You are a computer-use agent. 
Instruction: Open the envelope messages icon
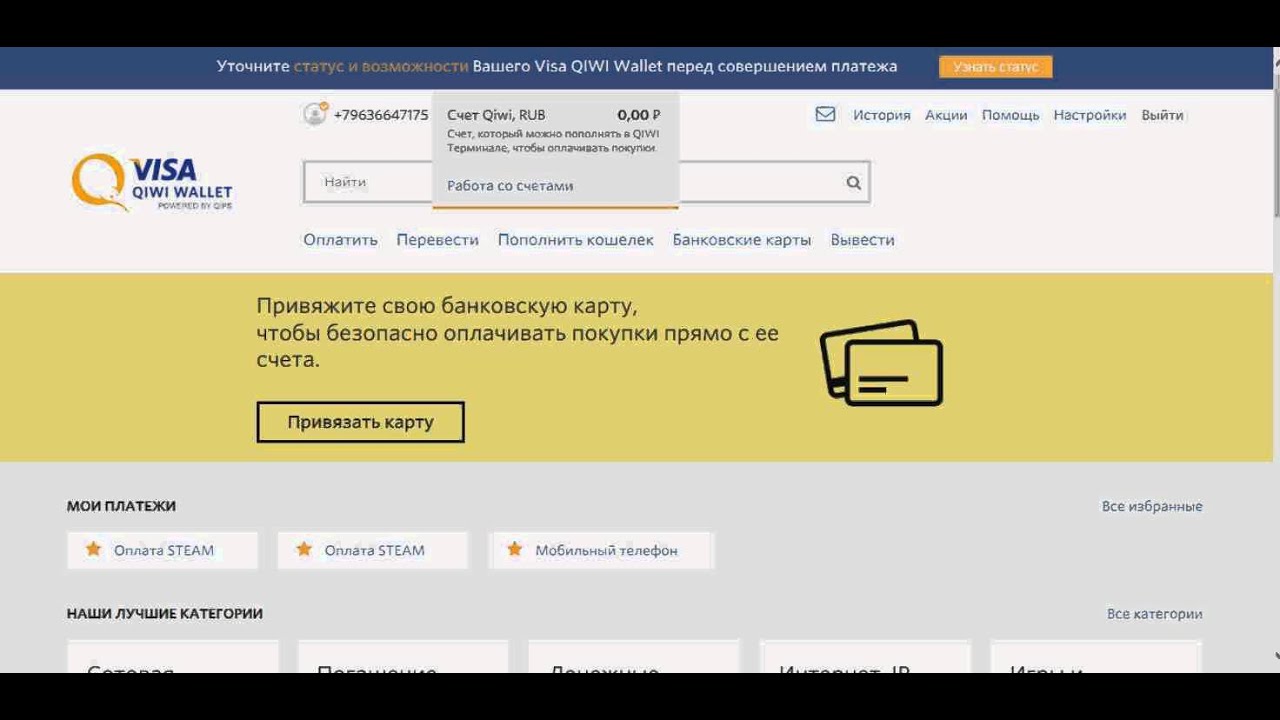click(x=825, y=114)
